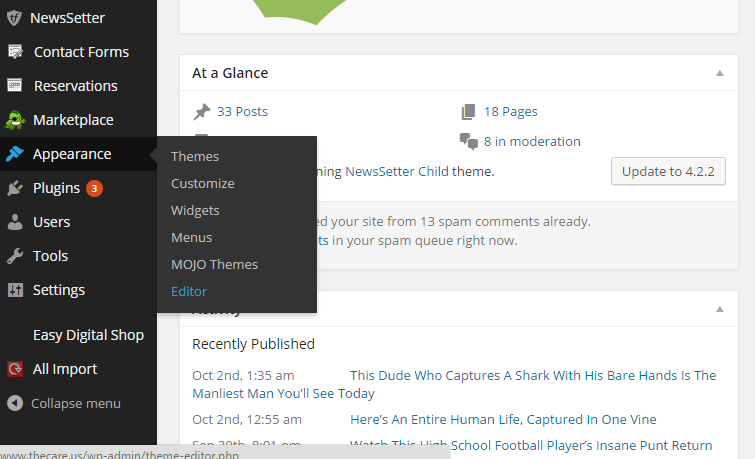Click the NewsSetter shield icon
This screenshot has height=459, width=755.
[x=14, y=18]
